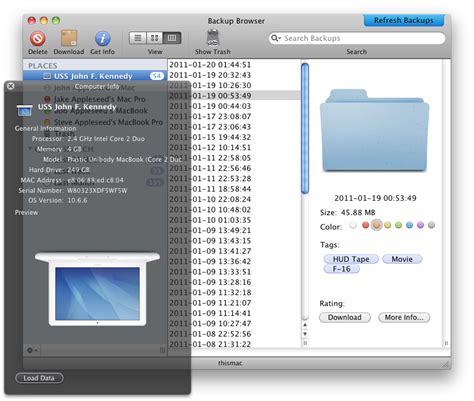Click the MacBook preview image

[x=97, y=289]
